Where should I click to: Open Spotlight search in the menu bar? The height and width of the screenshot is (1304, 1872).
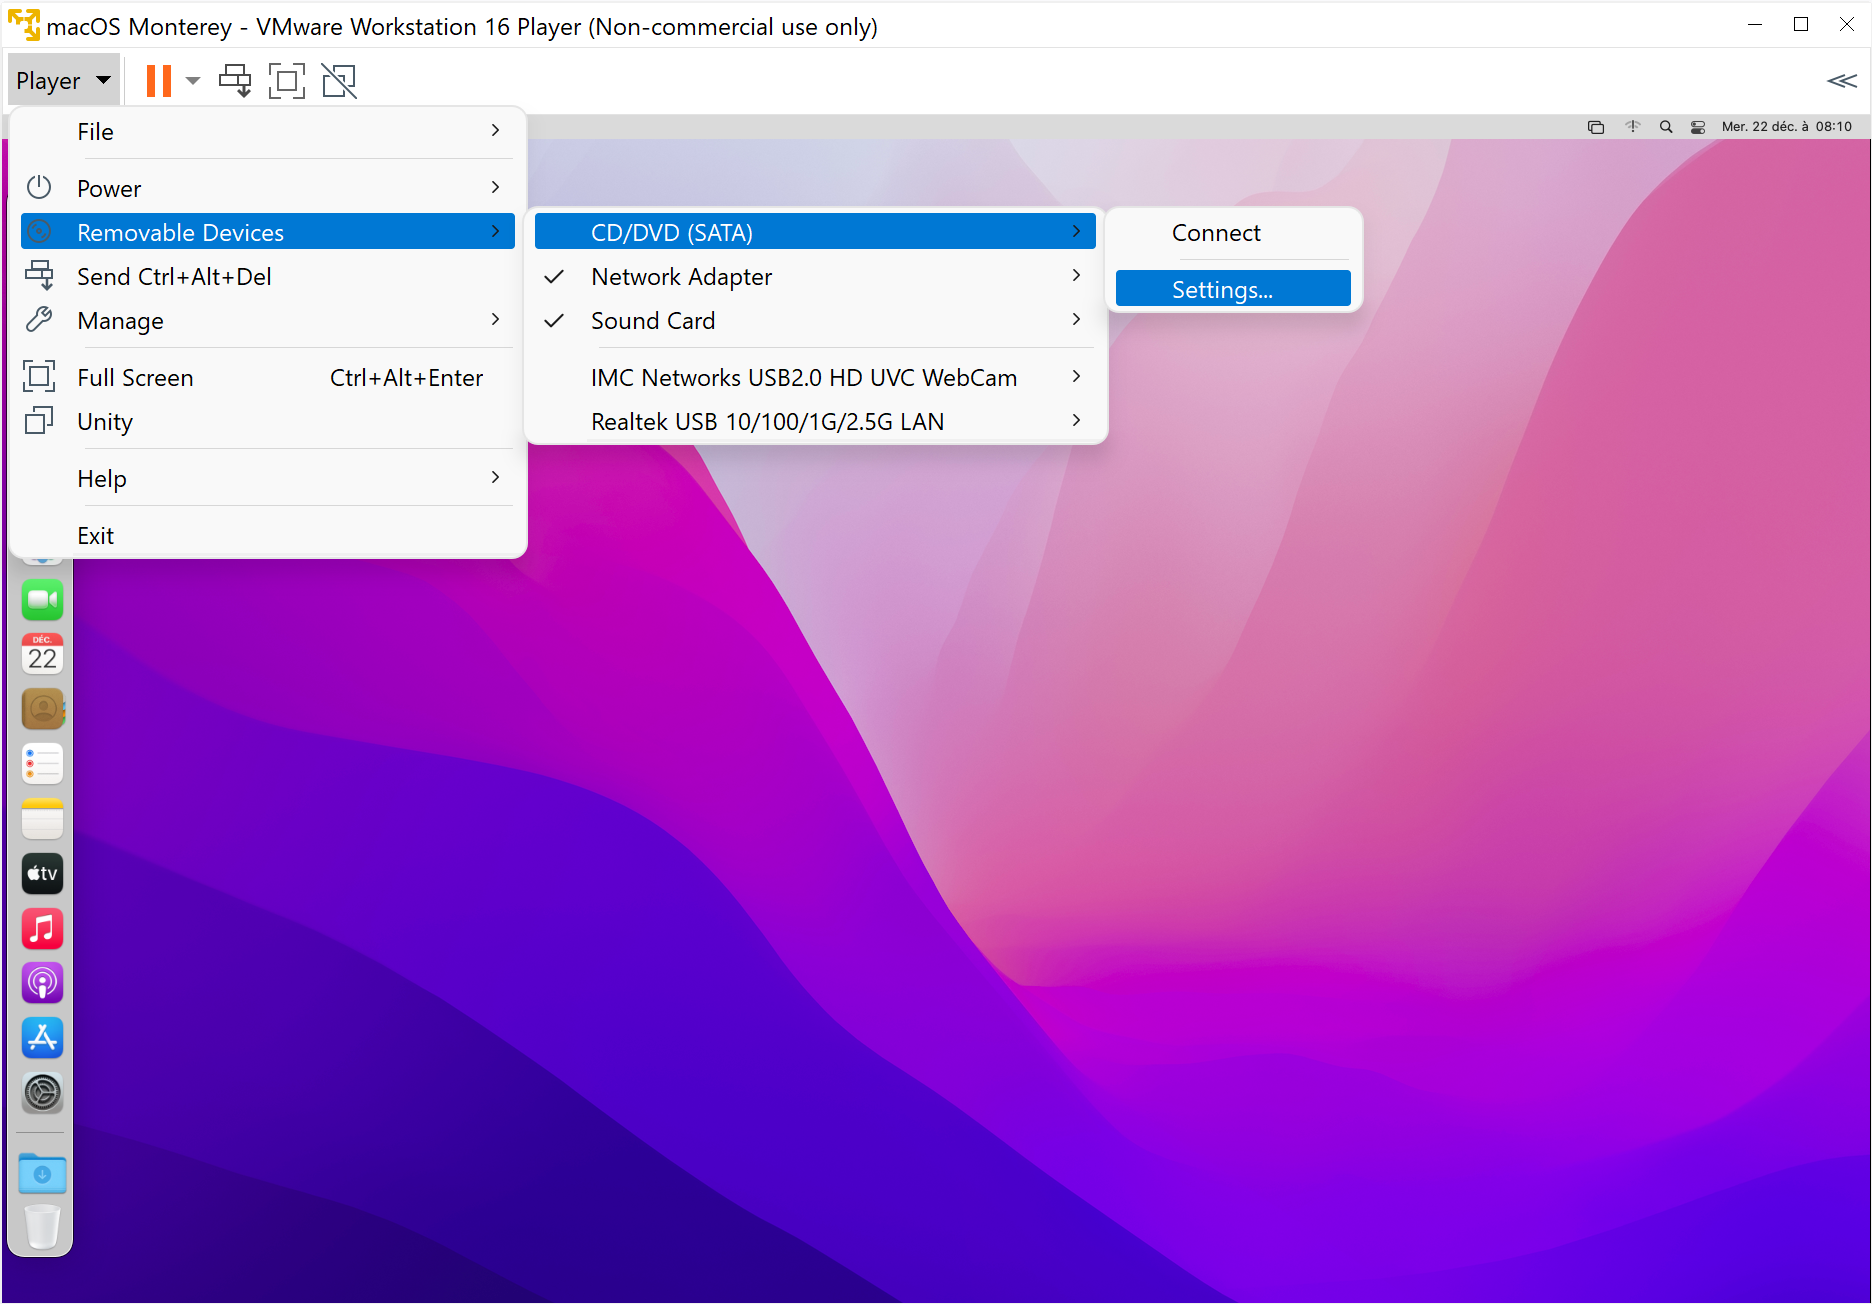click(1666, 126)
